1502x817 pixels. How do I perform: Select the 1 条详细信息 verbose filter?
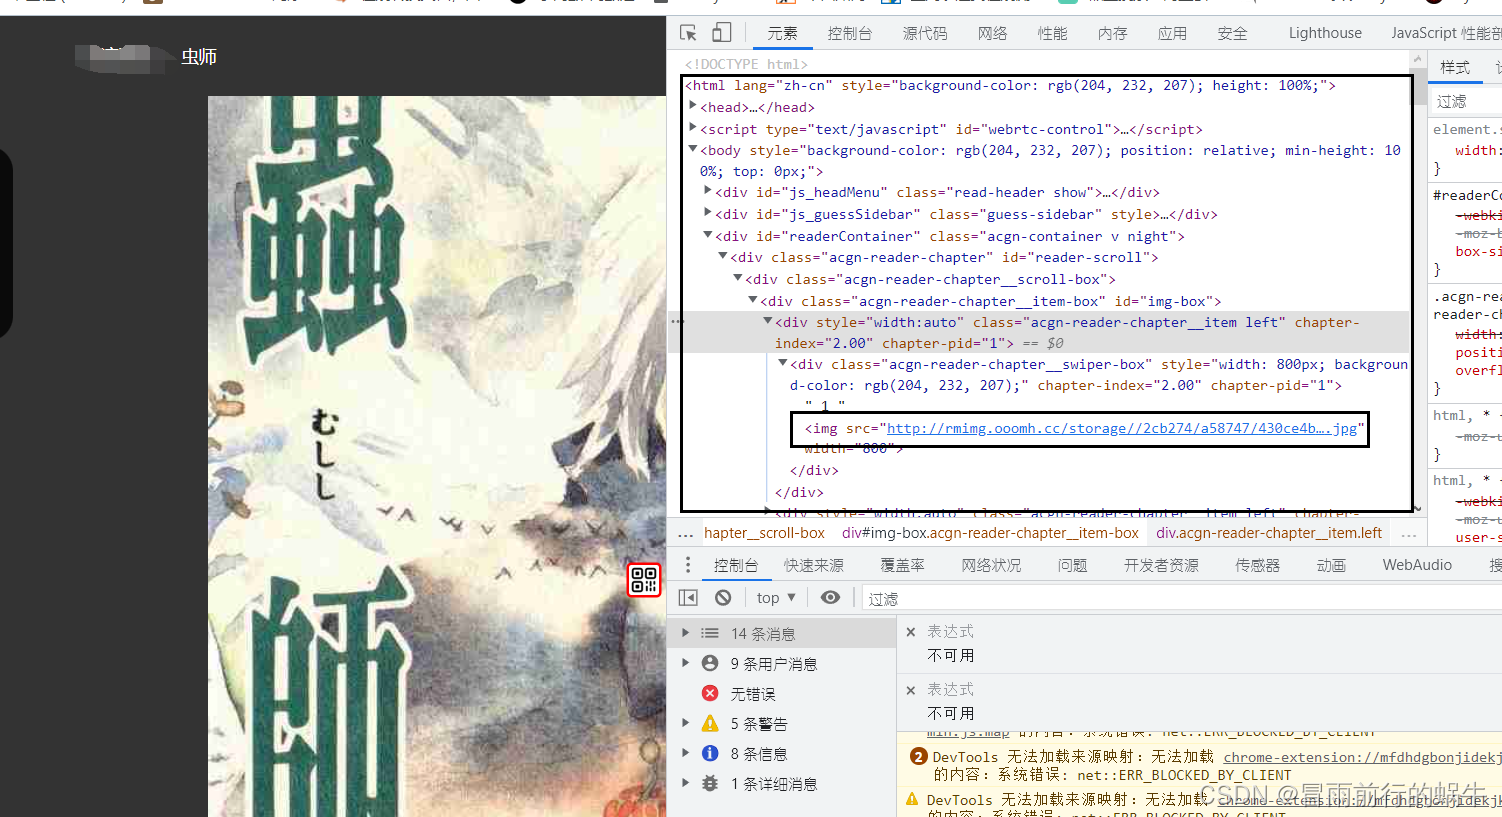click(773, 783)
